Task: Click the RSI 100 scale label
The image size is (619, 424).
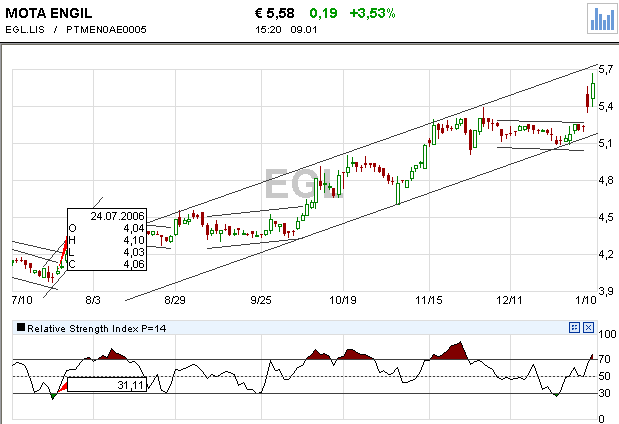Action: tap(607, 334)
